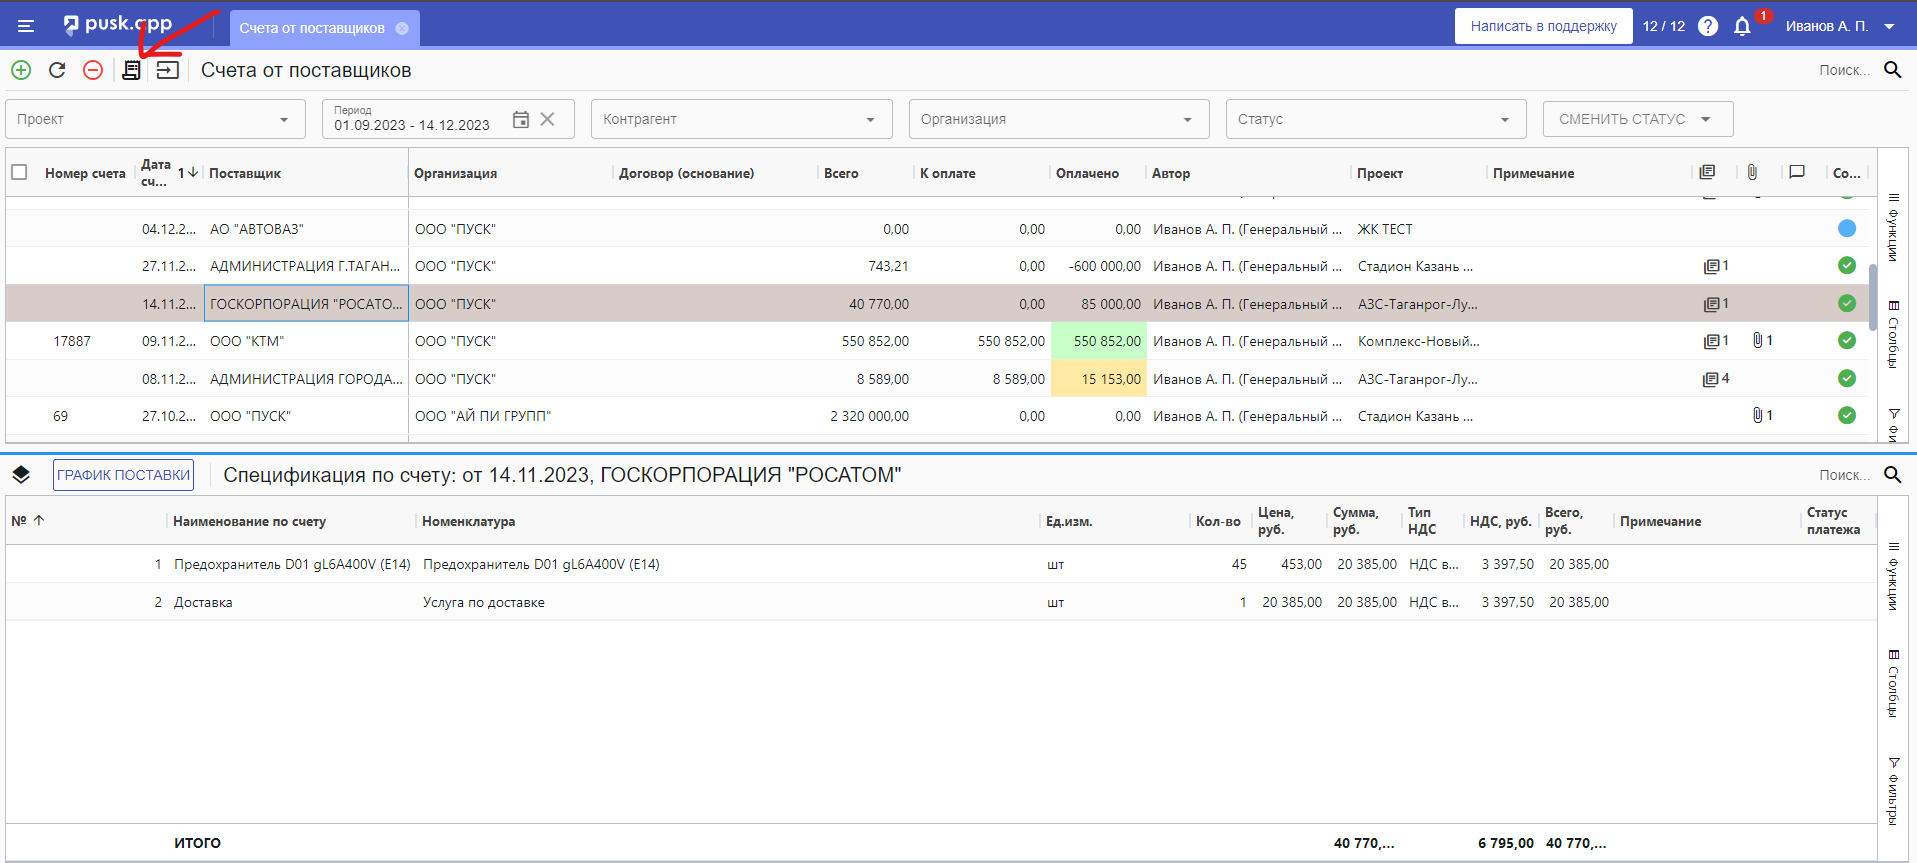Viewport: 1917px width, 863px height.
Task: Click the green highlighted 550 852,00 paid cell
Action: pyautogui.click(x=1099, y=341)
